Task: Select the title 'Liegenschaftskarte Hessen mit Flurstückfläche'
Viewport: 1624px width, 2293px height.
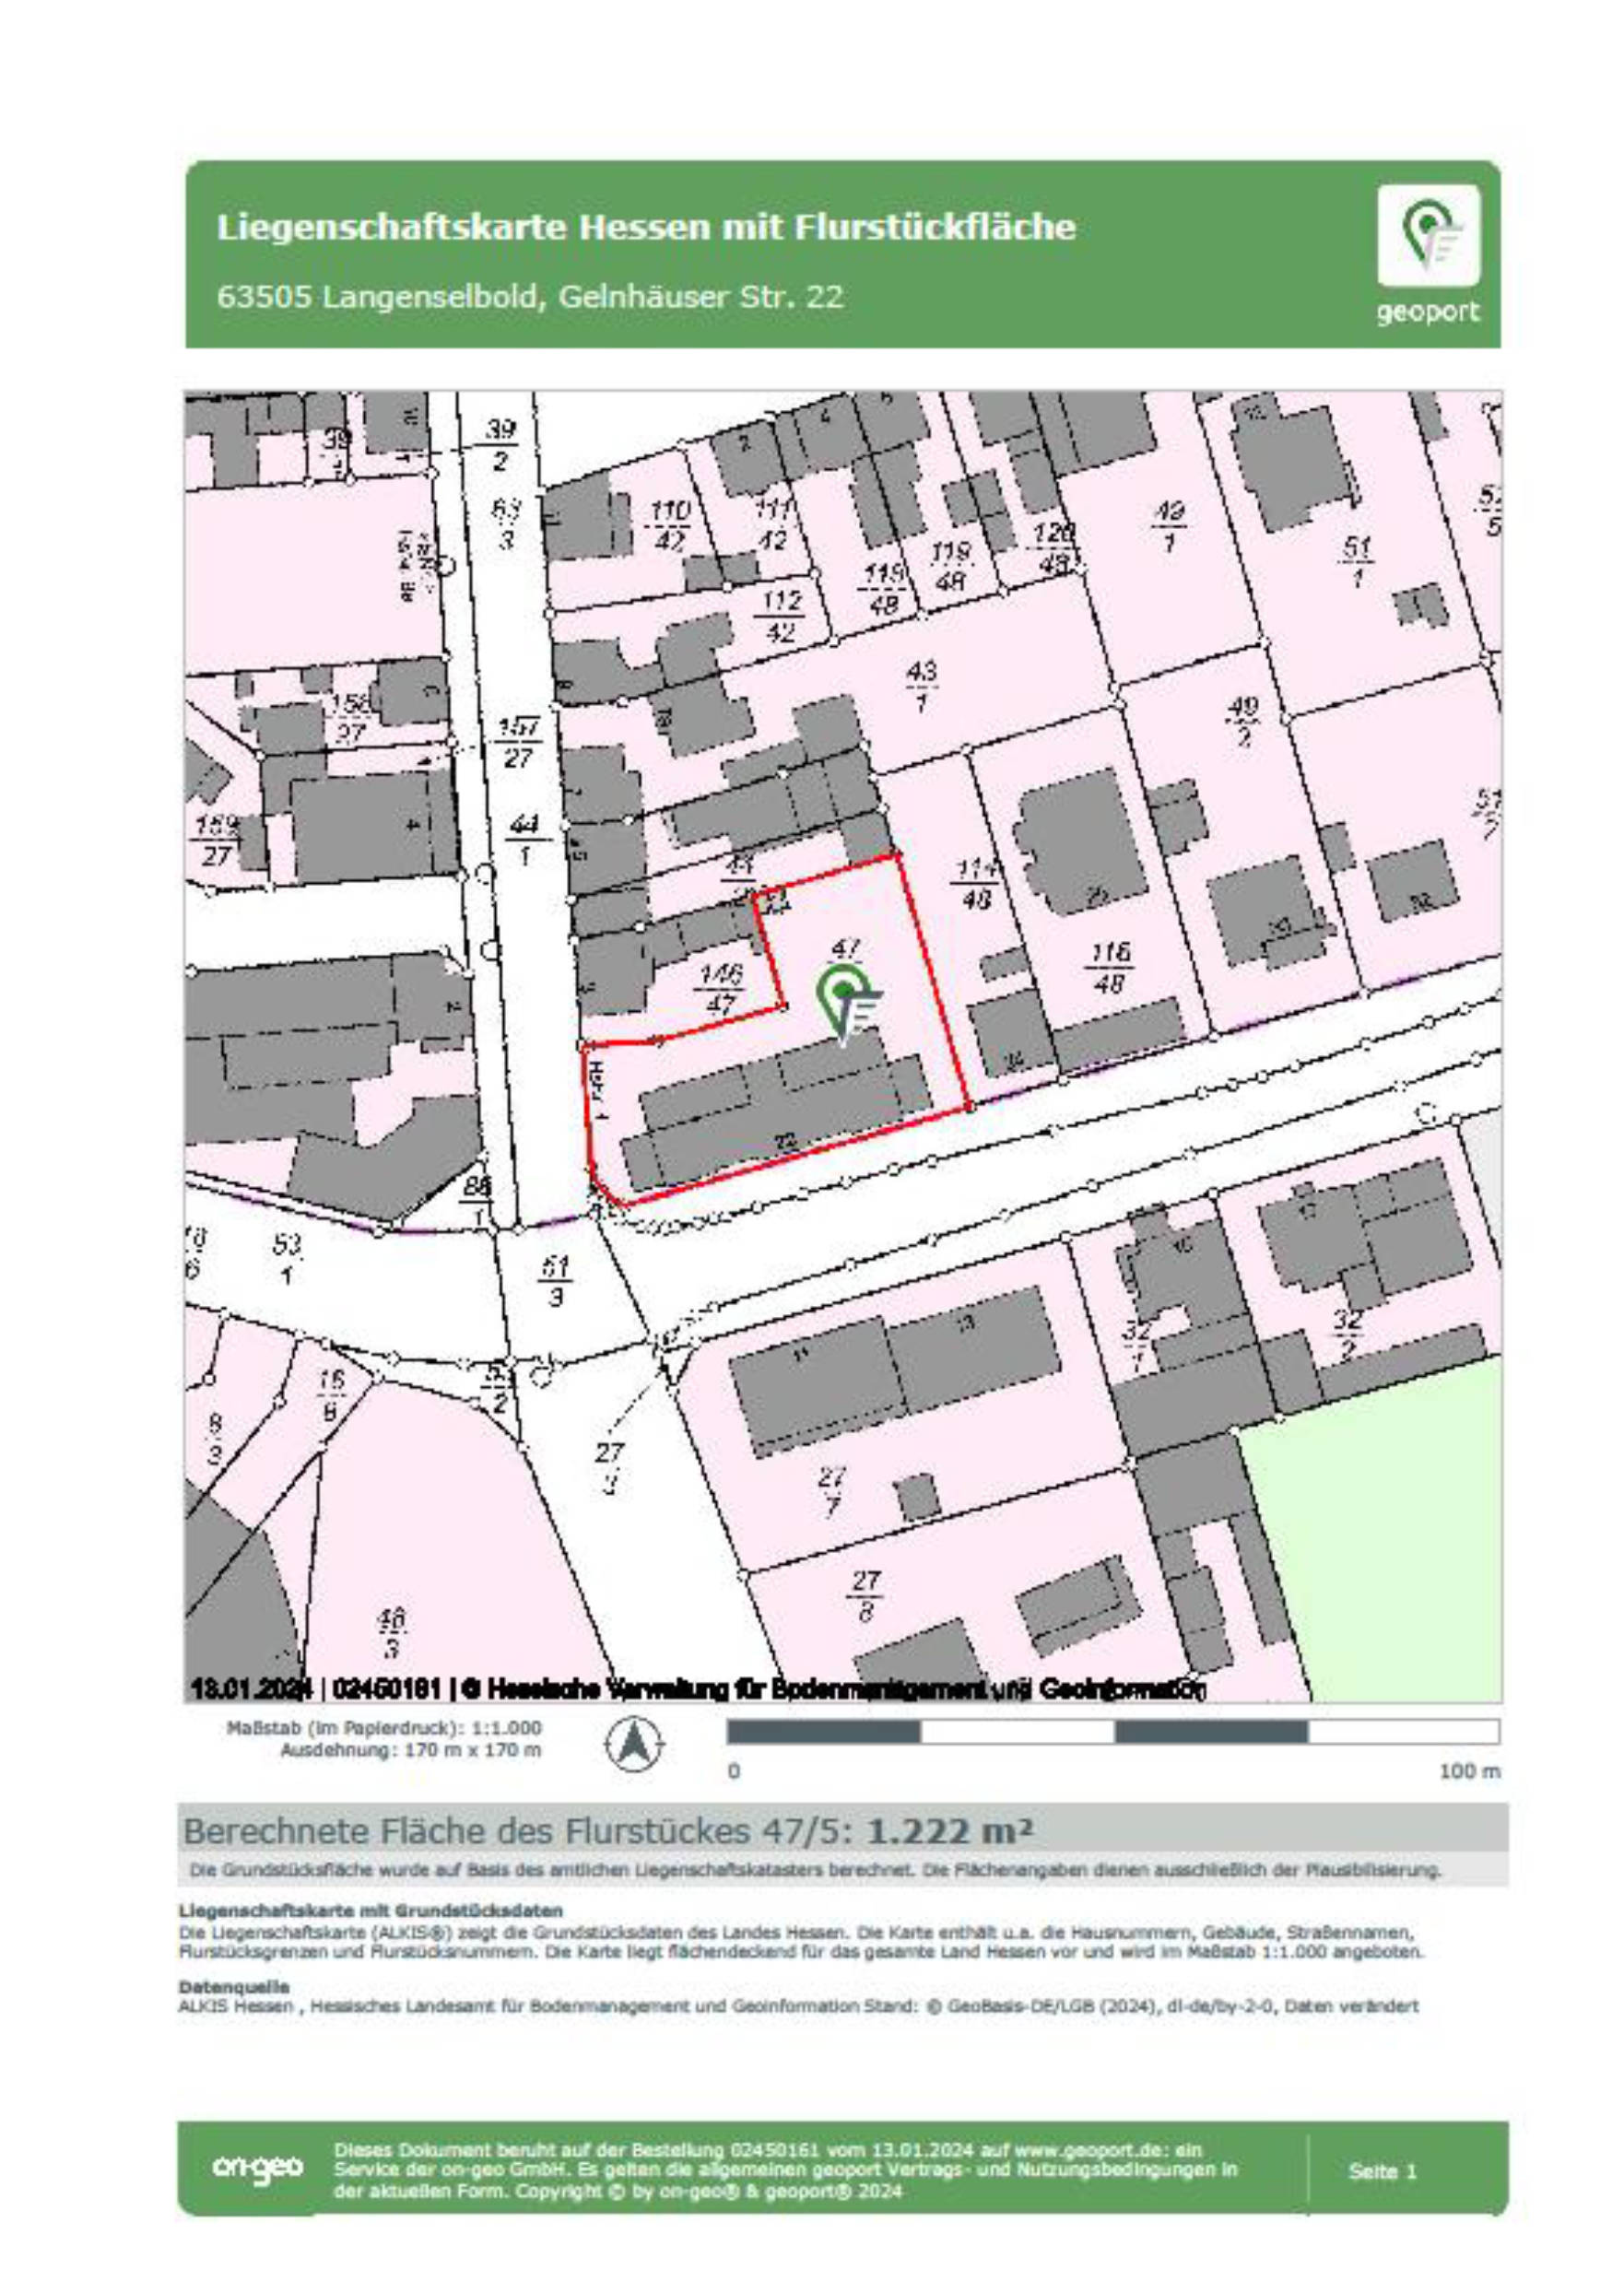Action: [646, 227]
